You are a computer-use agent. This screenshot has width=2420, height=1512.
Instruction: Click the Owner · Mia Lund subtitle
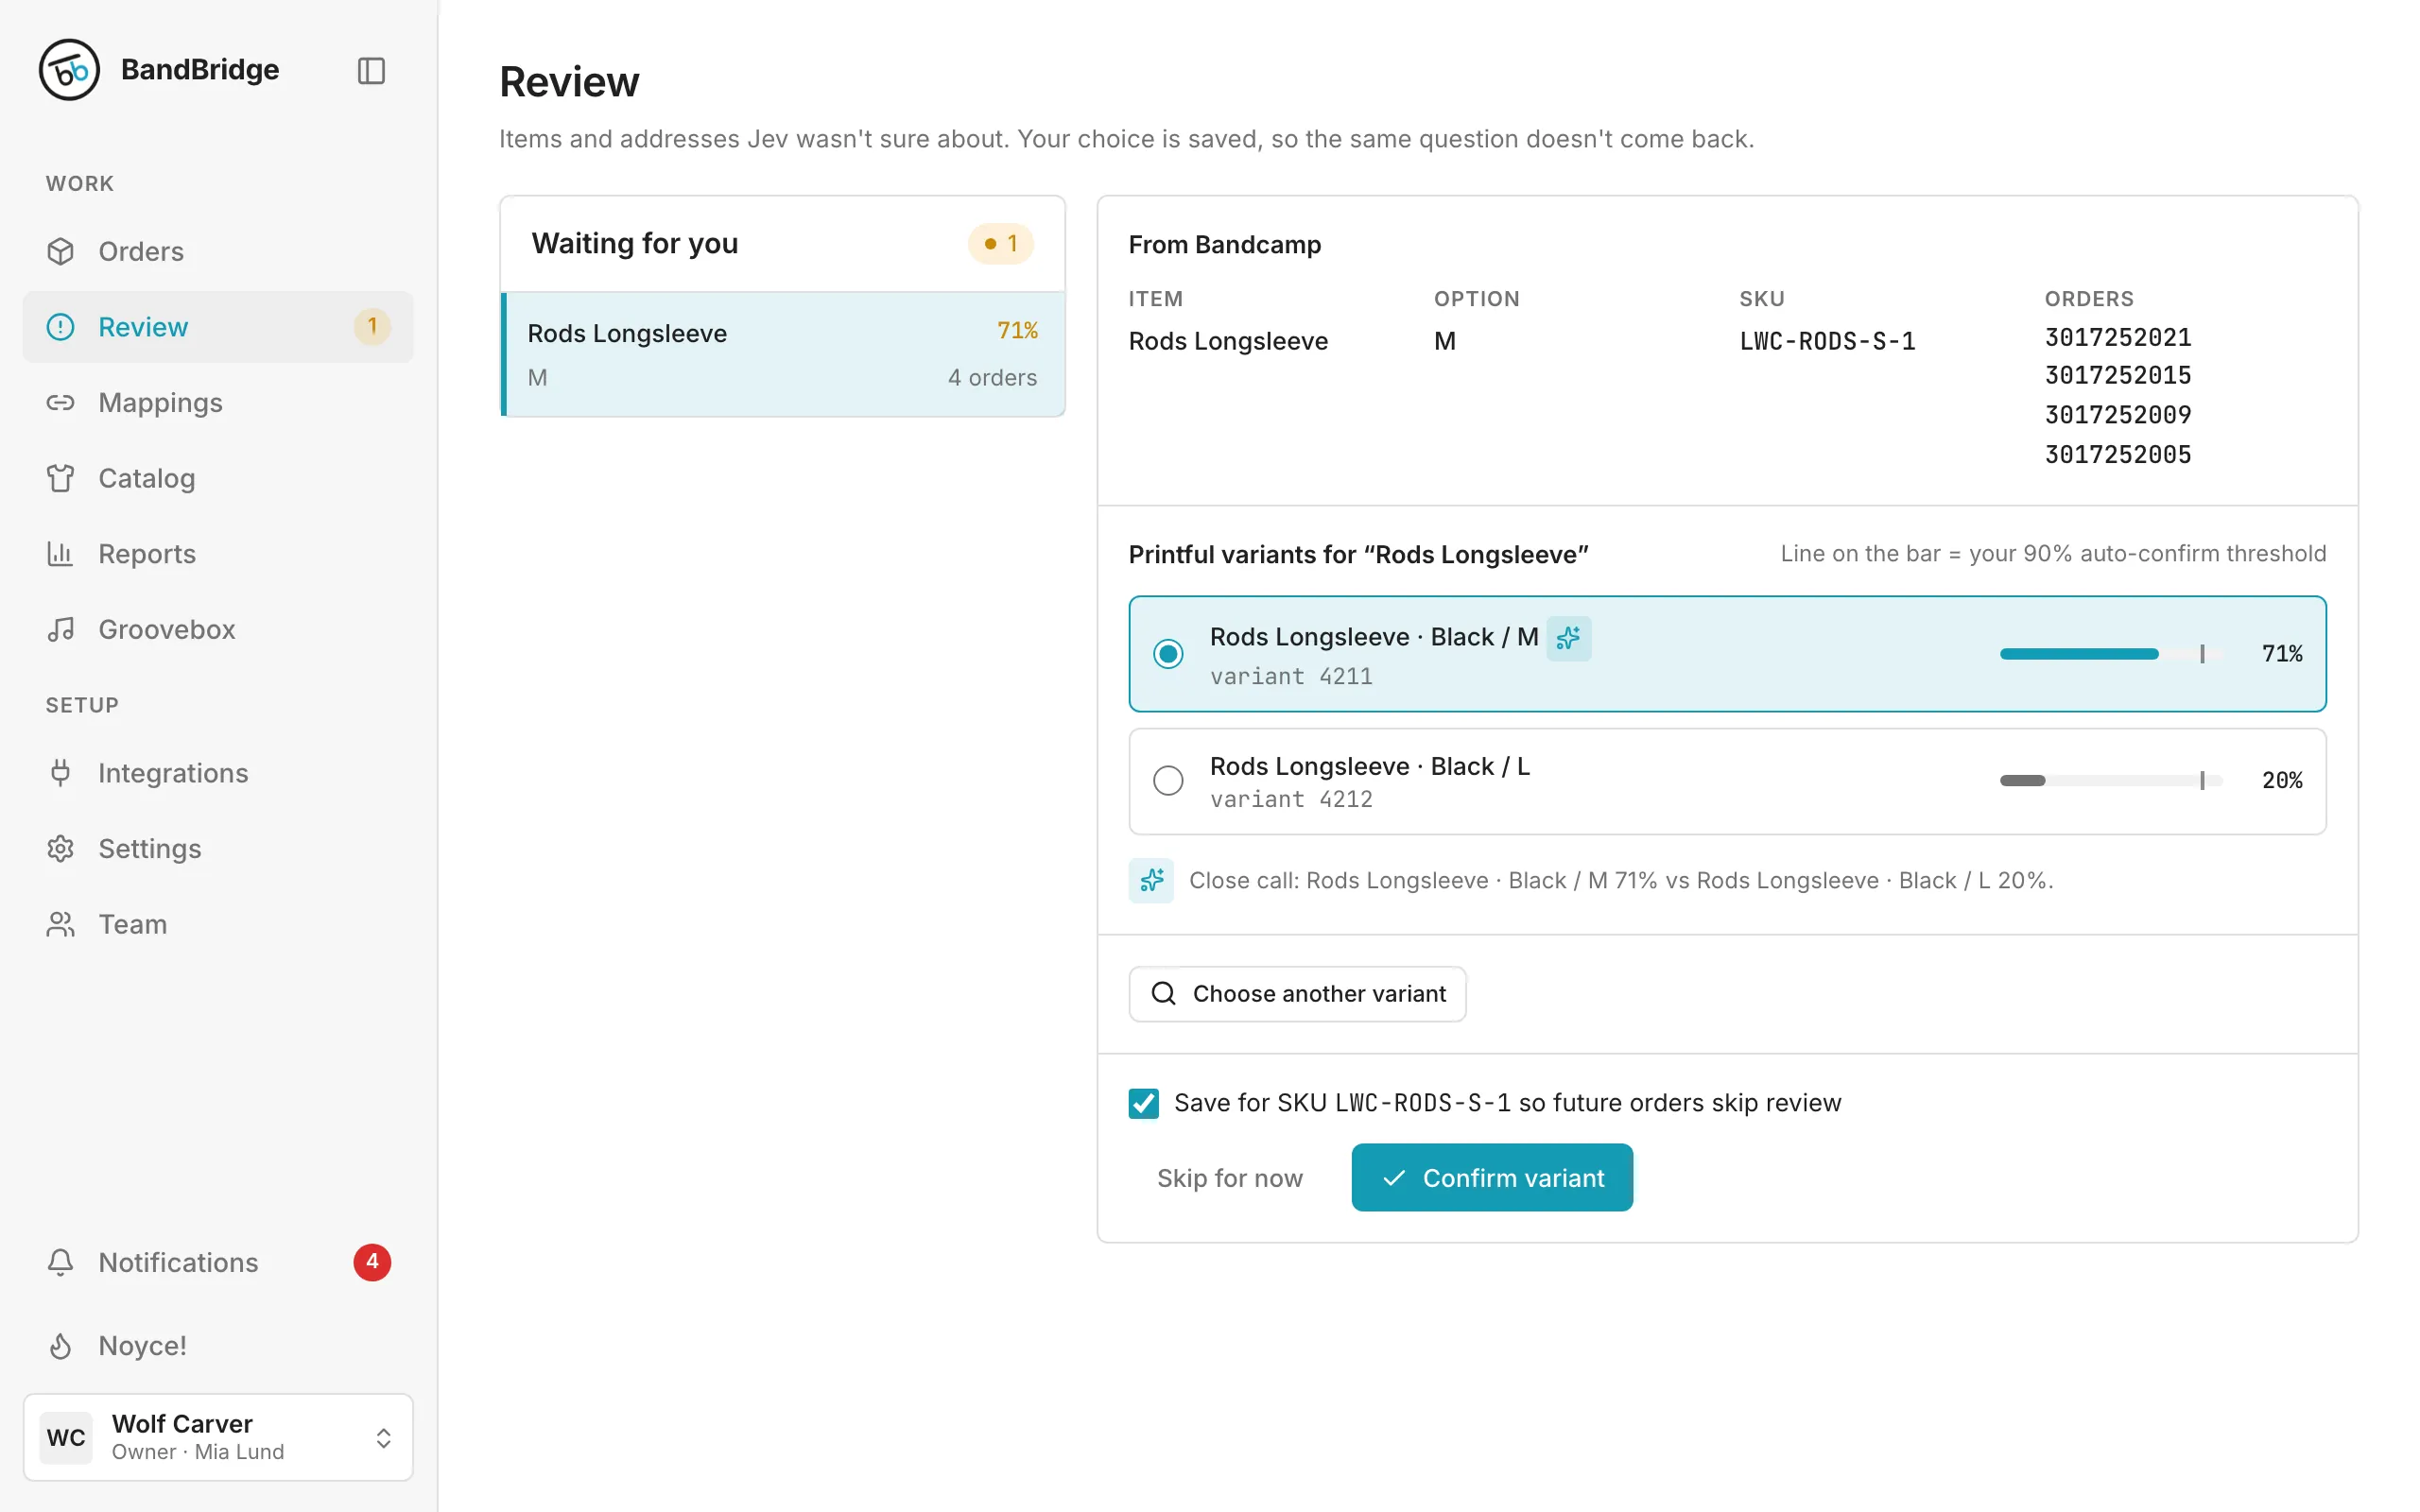pyautogui.click(x=198, y=1452)
